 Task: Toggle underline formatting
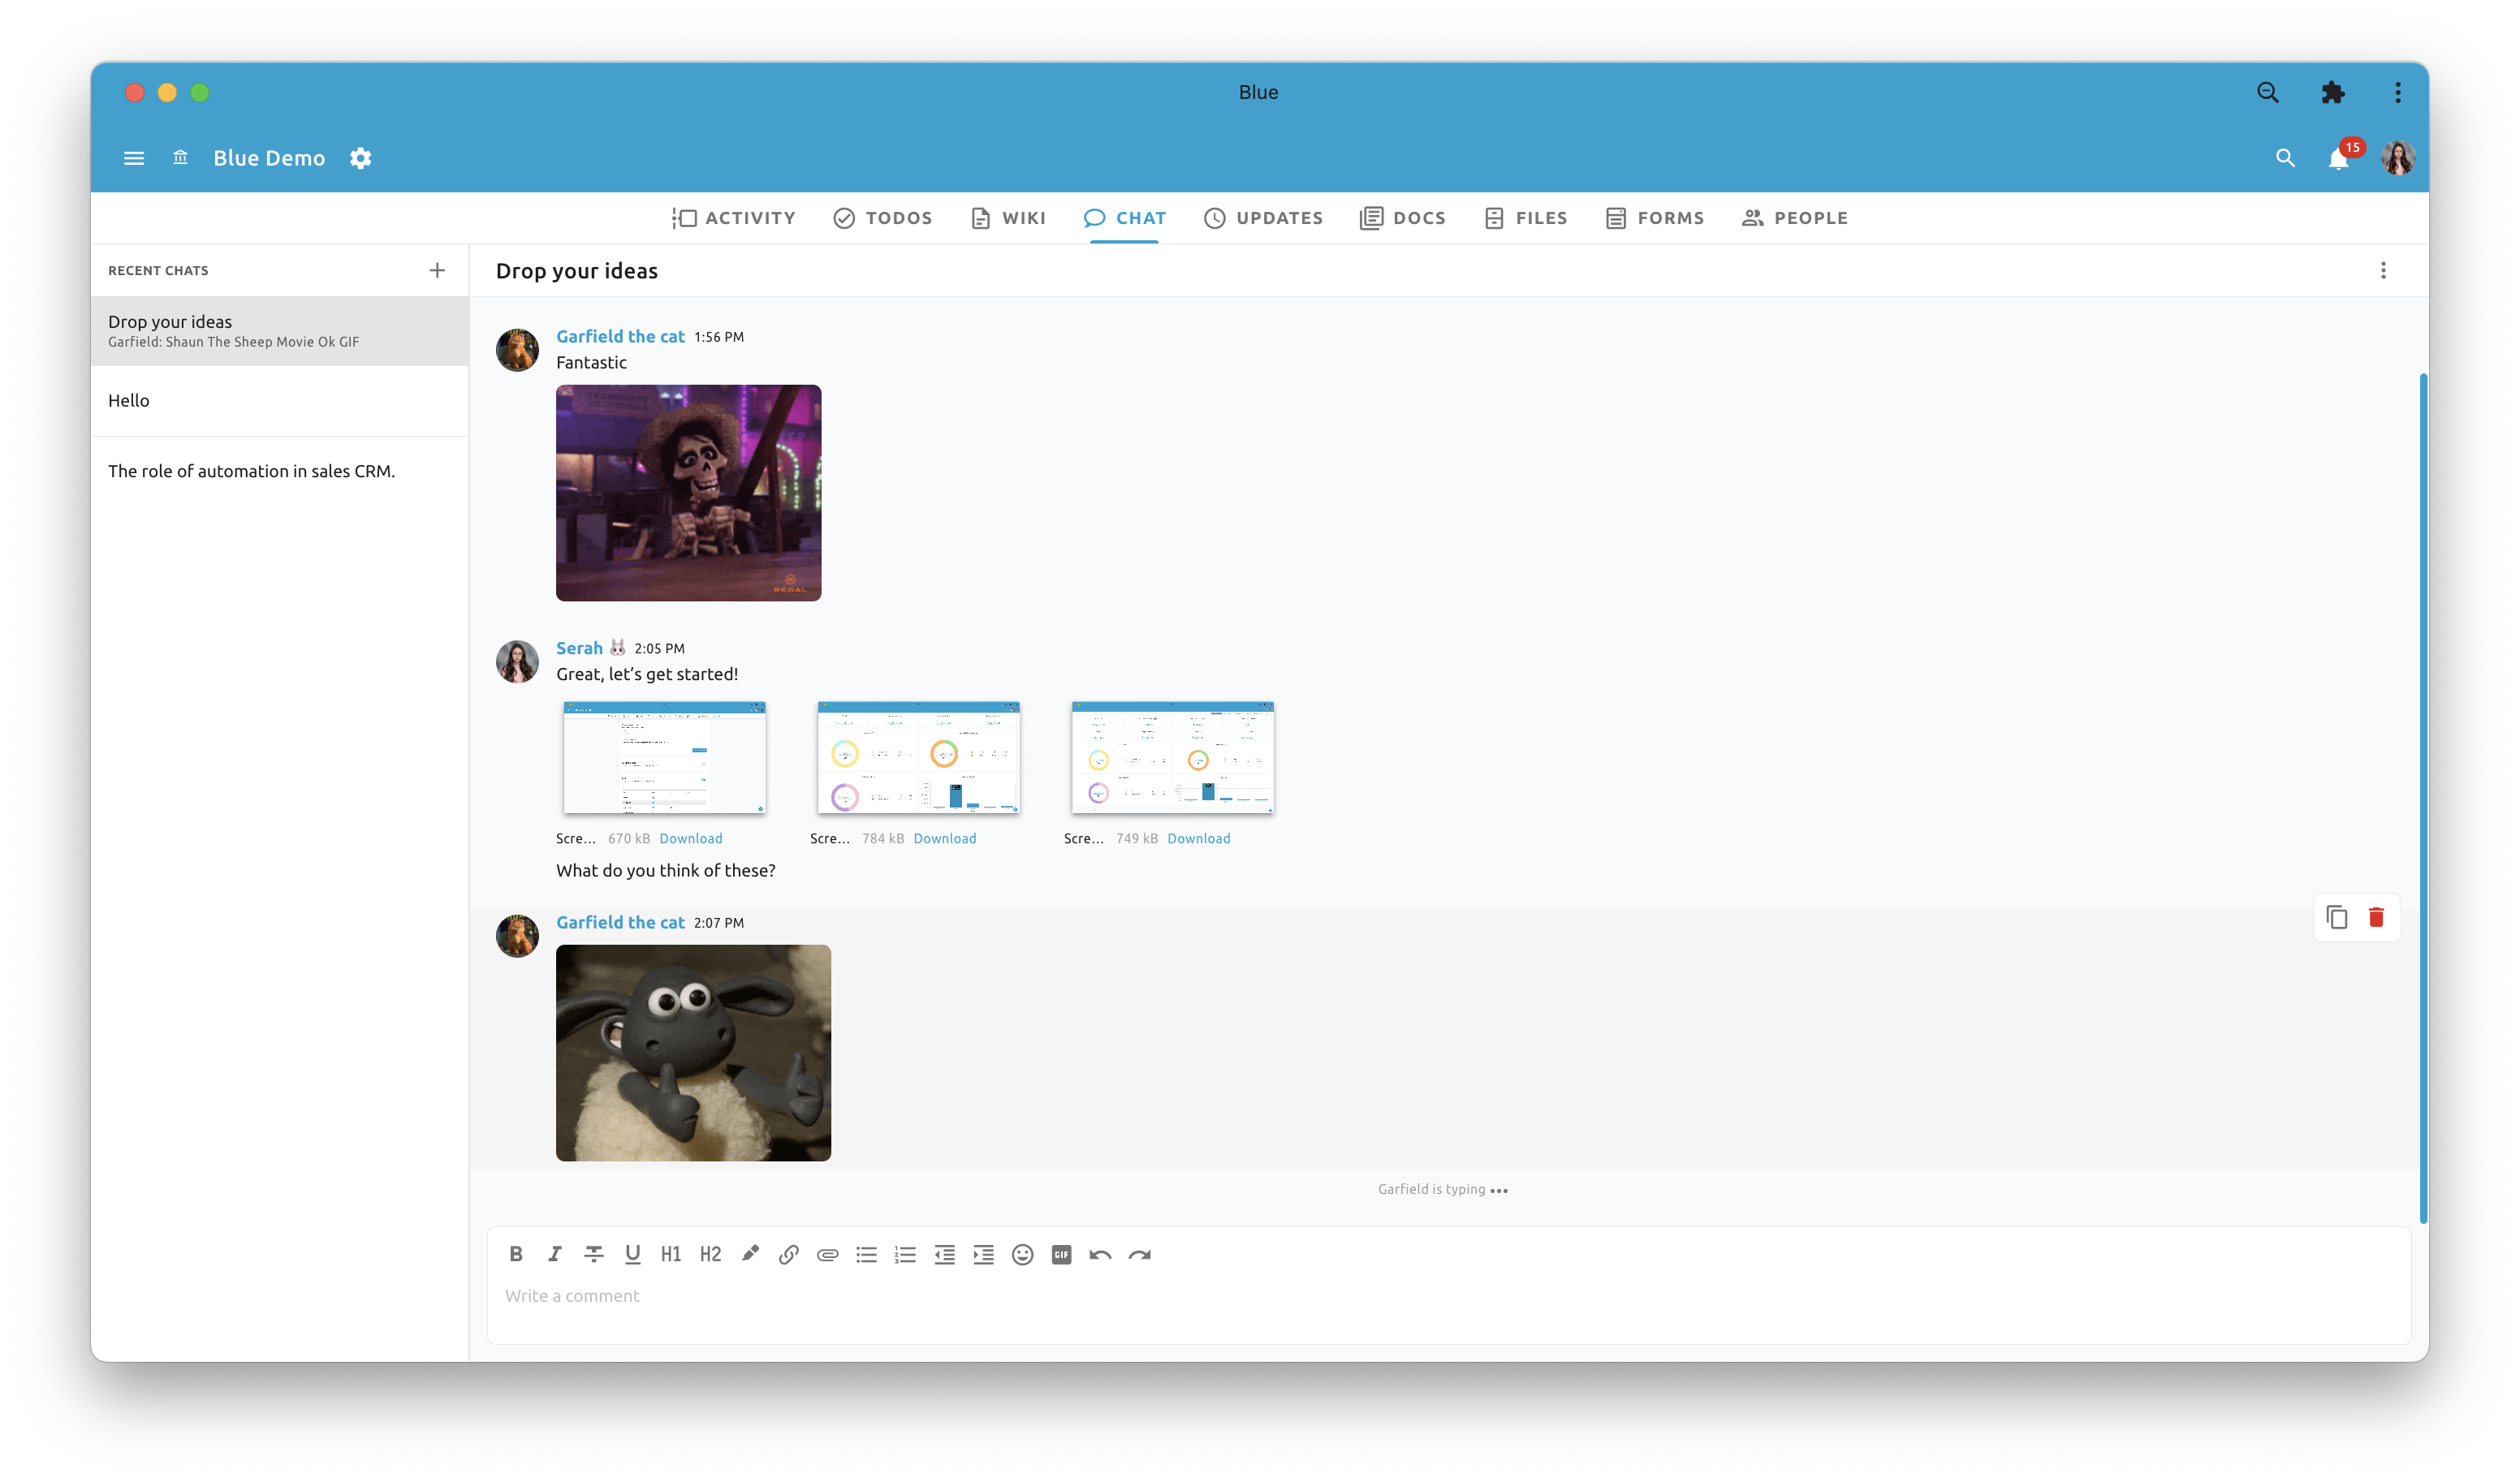point(632,1254)
